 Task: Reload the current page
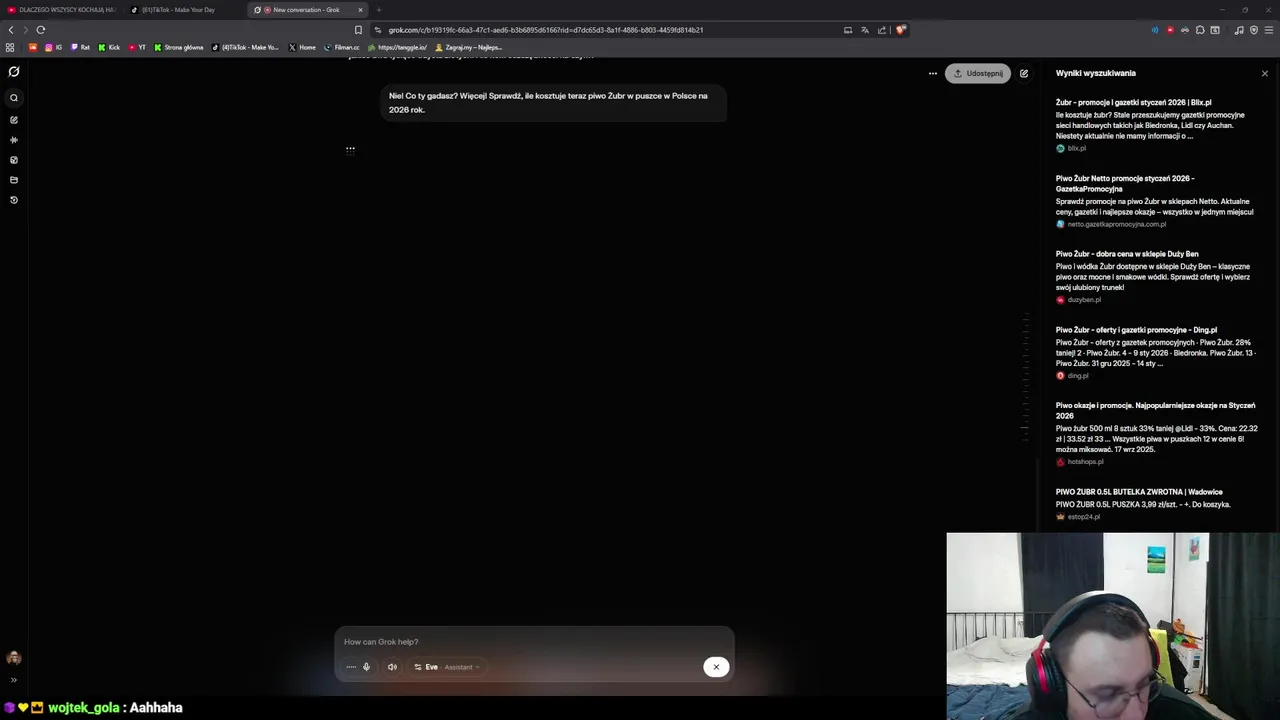(41, 30)
